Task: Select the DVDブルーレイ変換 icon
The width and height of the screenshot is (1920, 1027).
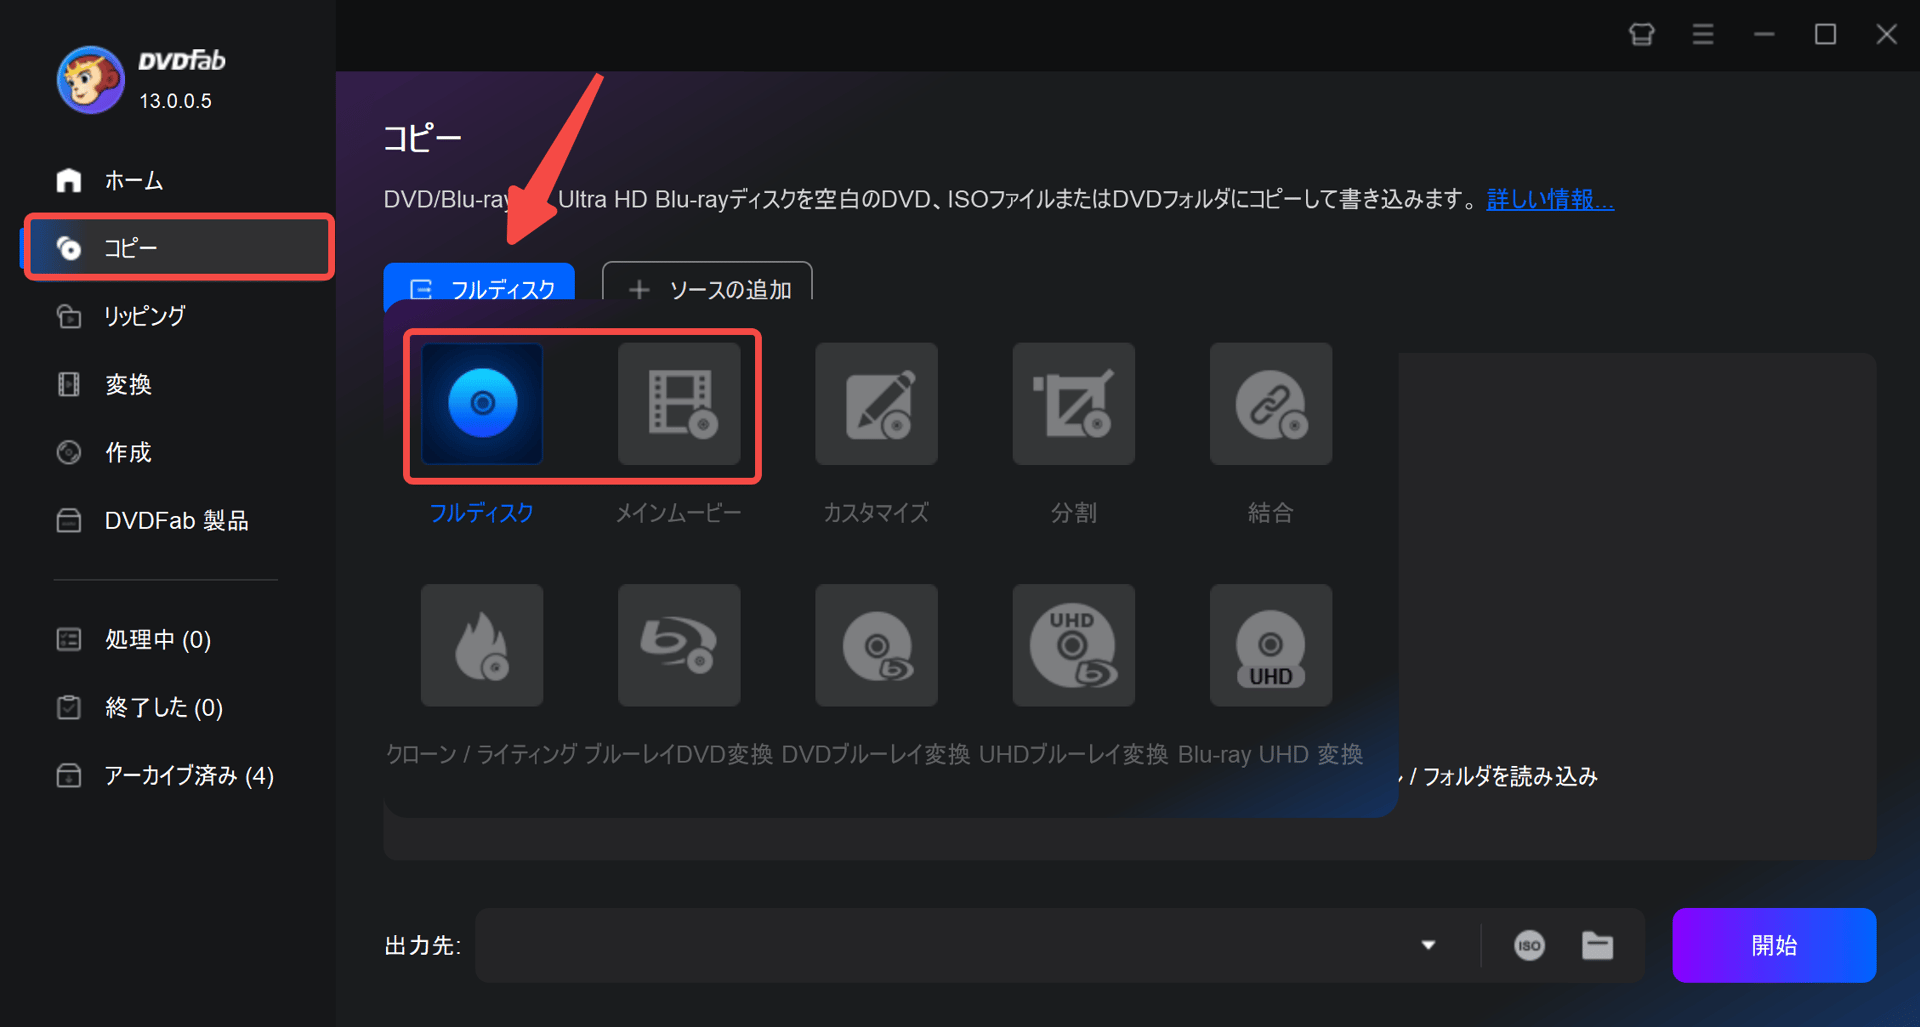Action: click(876, 645)
